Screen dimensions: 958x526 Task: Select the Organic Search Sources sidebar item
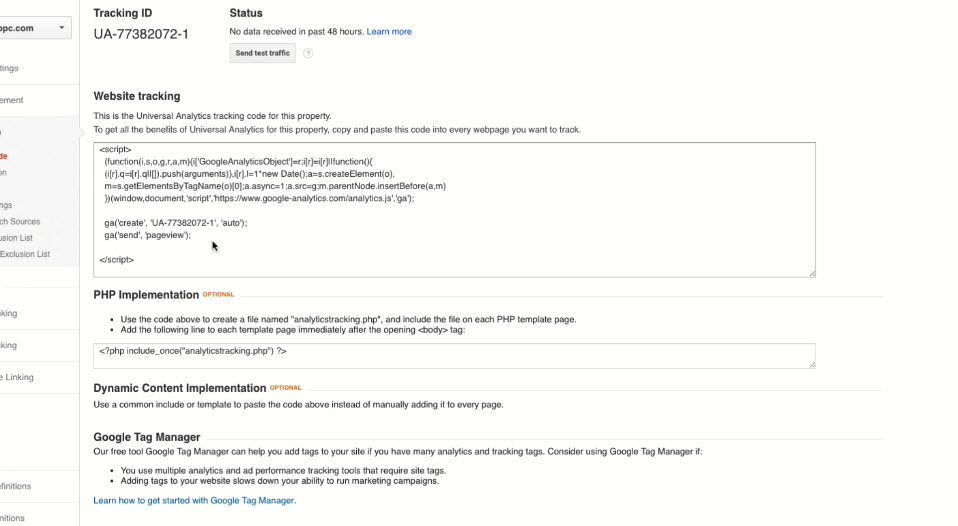(20, 222)
